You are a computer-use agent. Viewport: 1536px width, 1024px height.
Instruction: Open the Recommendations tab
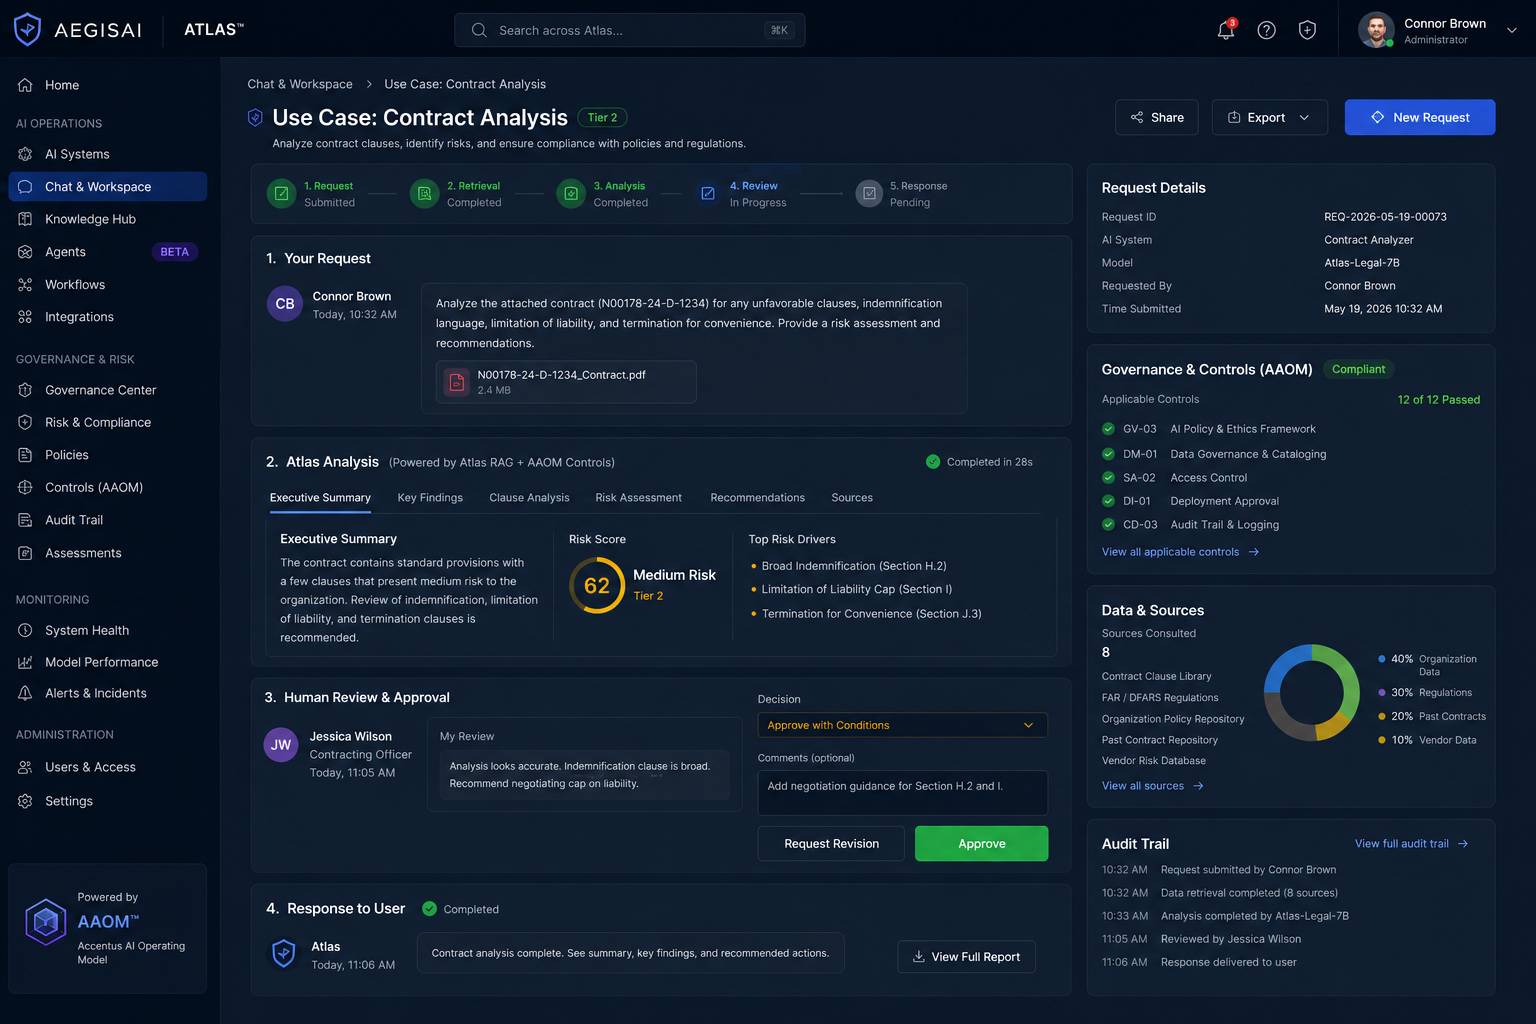(x=757, y=498)
